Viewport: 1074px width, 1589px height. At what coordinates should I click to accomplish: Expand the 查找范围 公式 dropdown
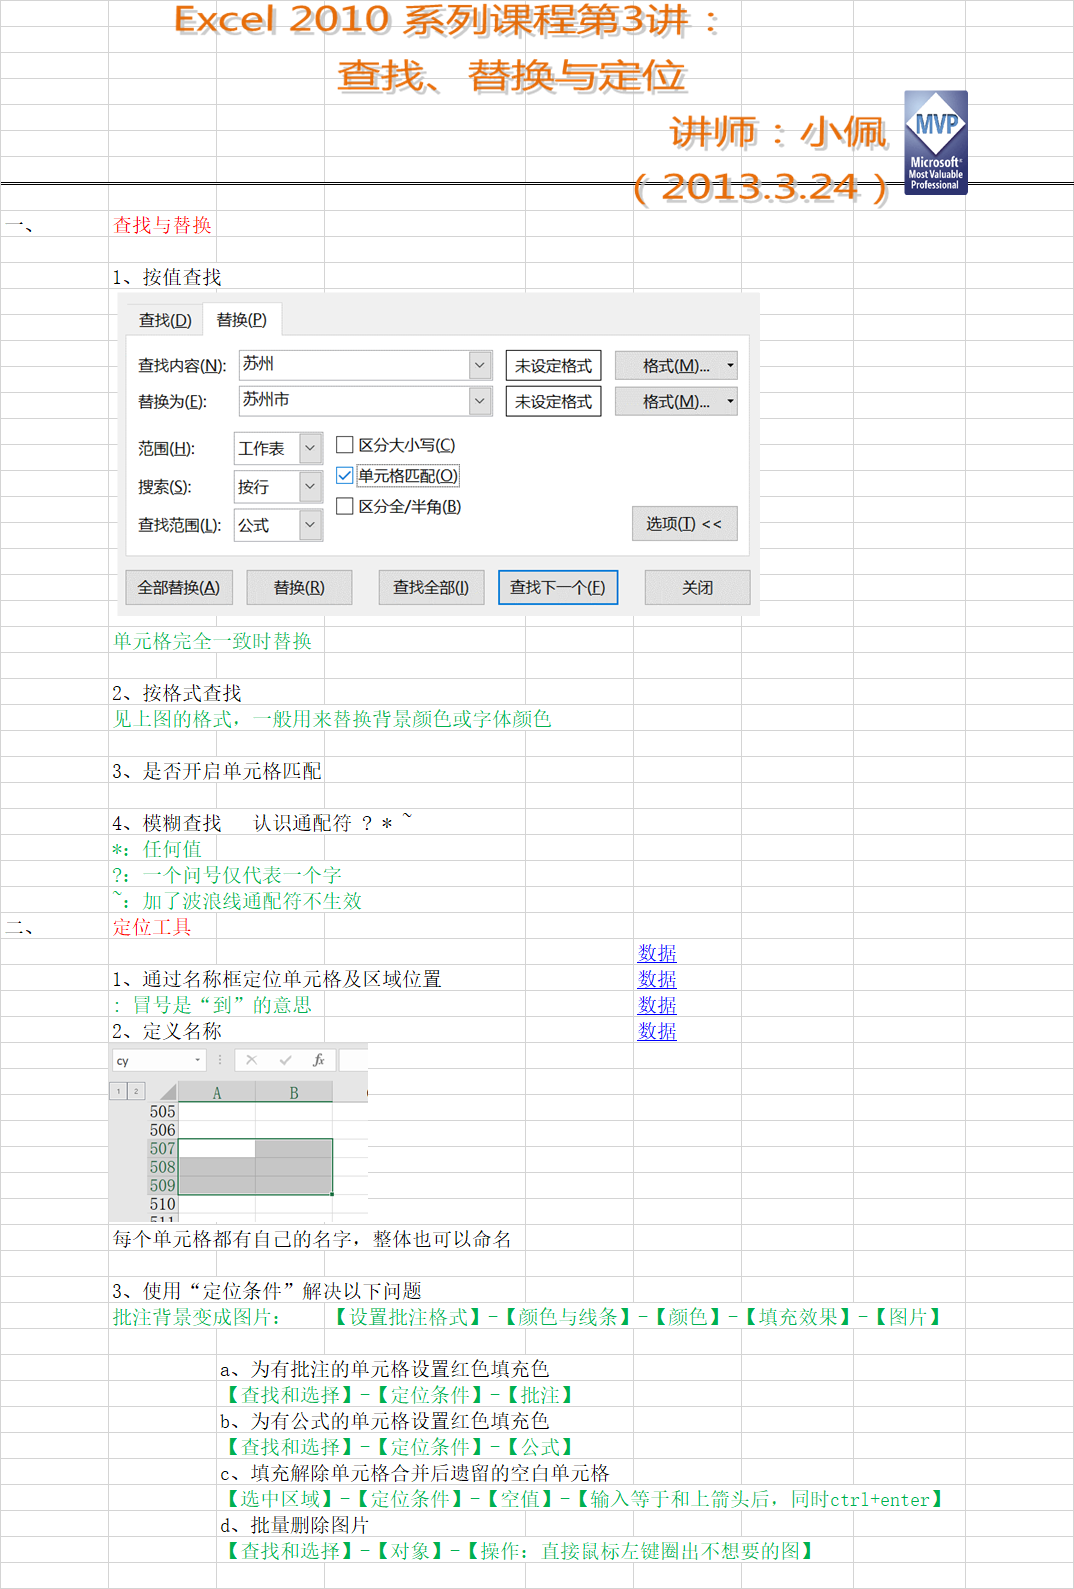(x=310, y=524)
